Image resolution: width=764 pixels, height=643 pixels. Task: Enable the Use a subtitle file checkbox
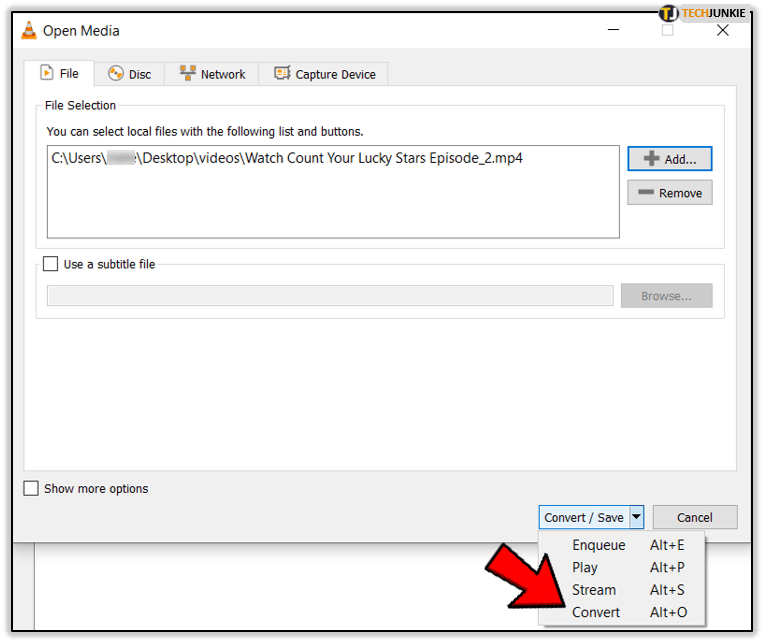(51, 265)
